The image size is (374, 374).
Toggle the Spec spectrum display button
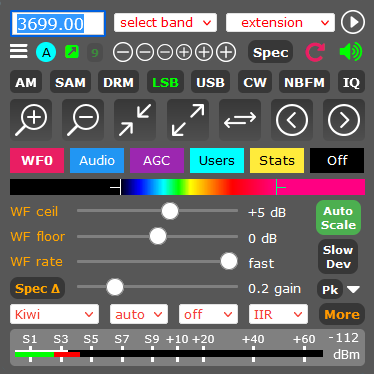270,52
